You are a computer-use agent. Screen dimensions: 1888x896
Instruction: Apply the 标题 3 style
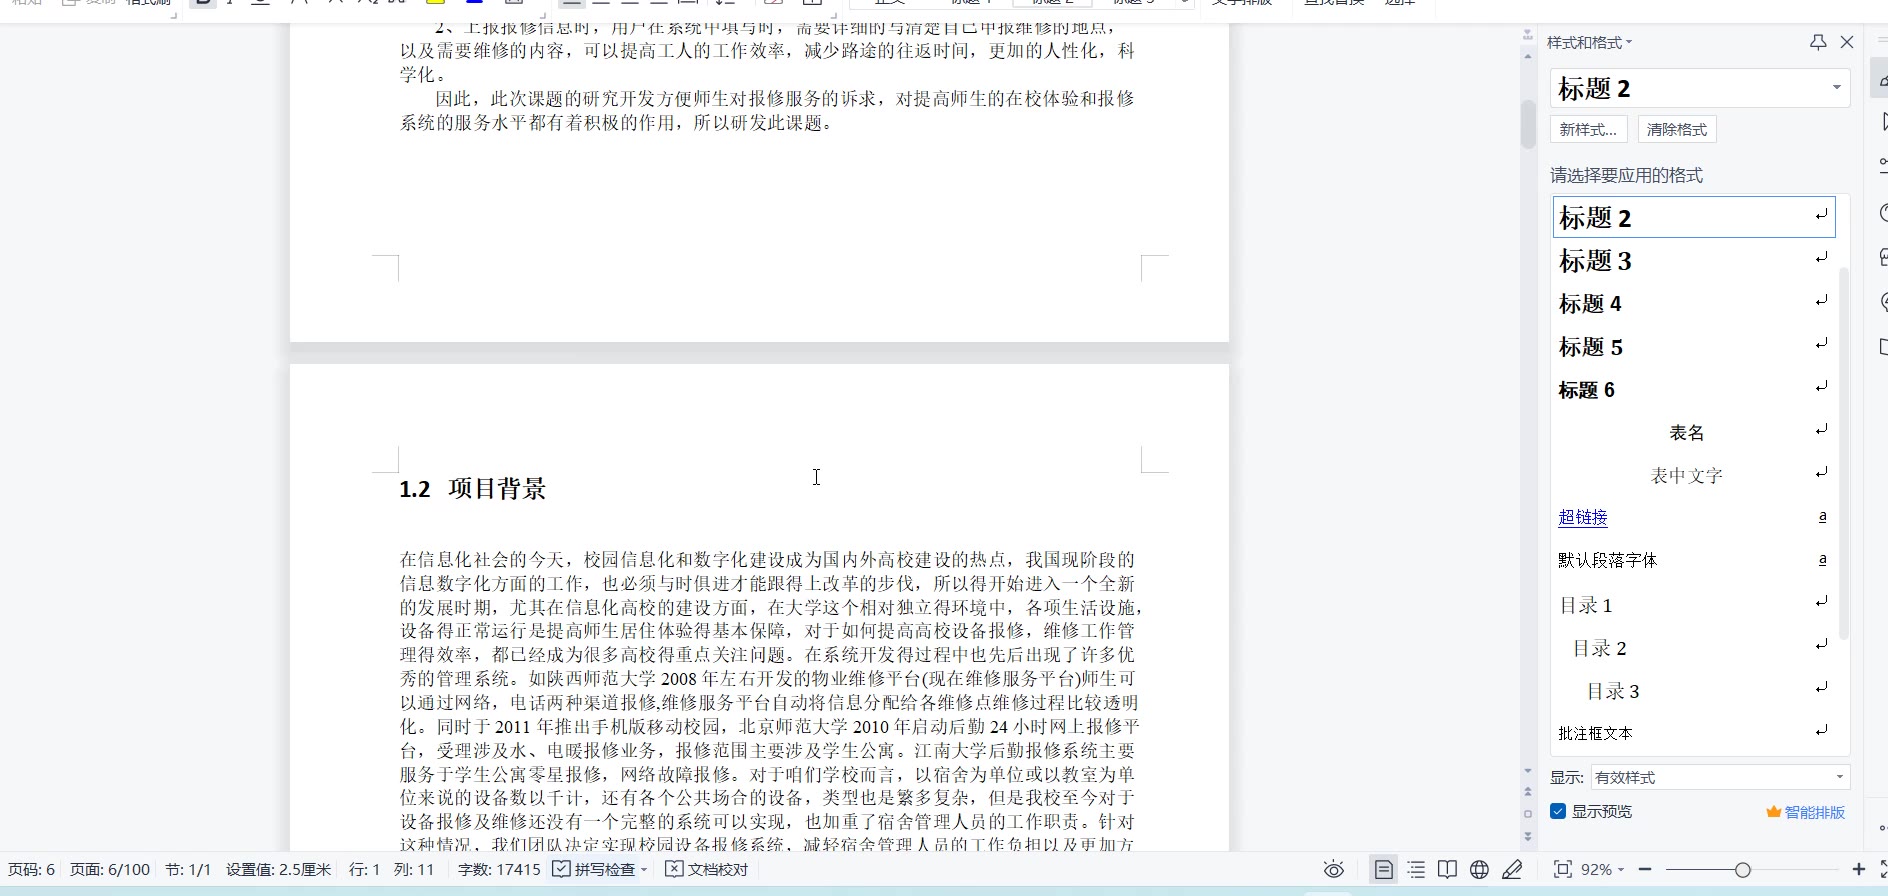coord(1693,260)
